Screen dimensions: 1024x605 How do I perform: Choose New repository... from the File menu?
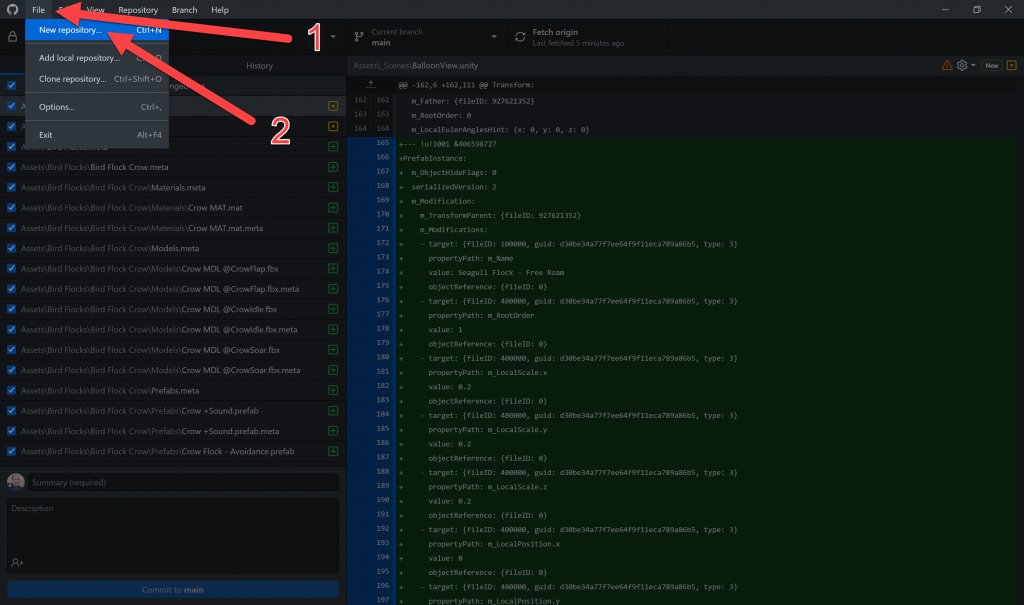point(97,30)
